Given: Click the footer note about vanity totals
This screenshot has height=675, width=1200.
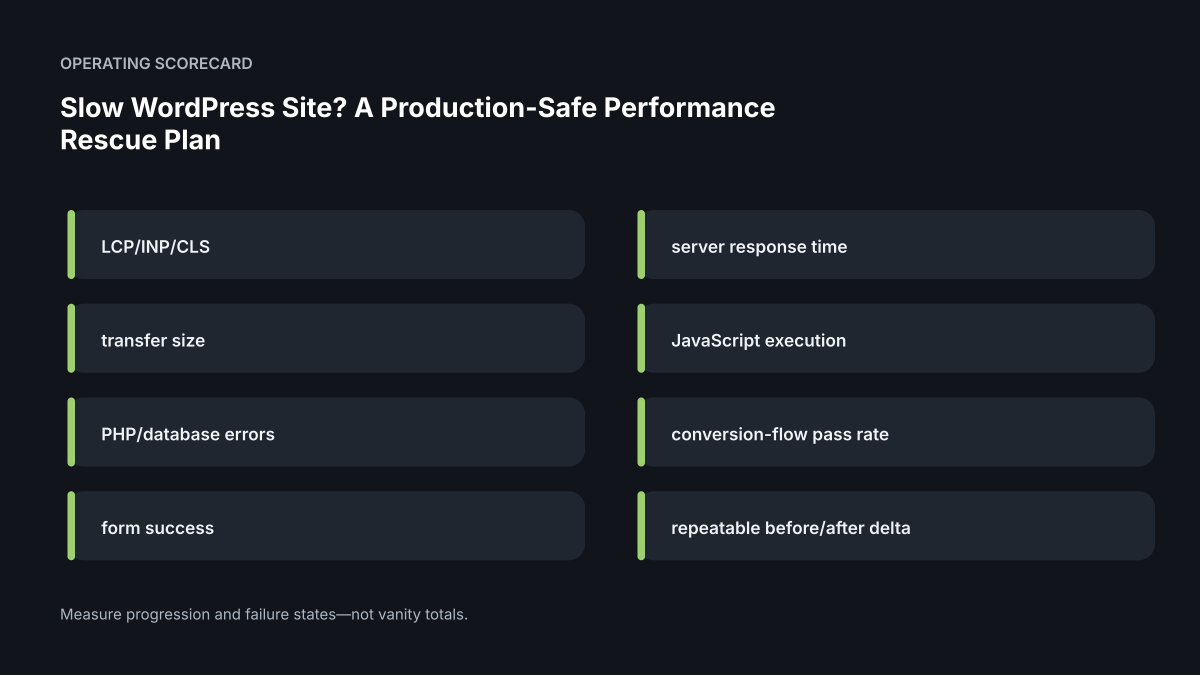Looking at the screenshot, I should pos(264,614).
